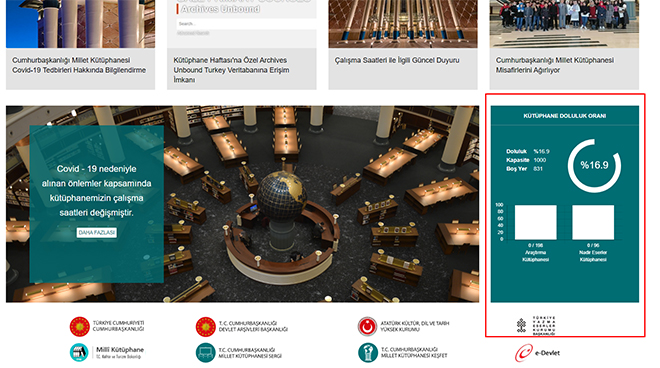The width and height of the screenshot is (660, 368).
Task: Click Devlet Arşivleri Başkanlığı emblem icon
Action: point(205,326)
